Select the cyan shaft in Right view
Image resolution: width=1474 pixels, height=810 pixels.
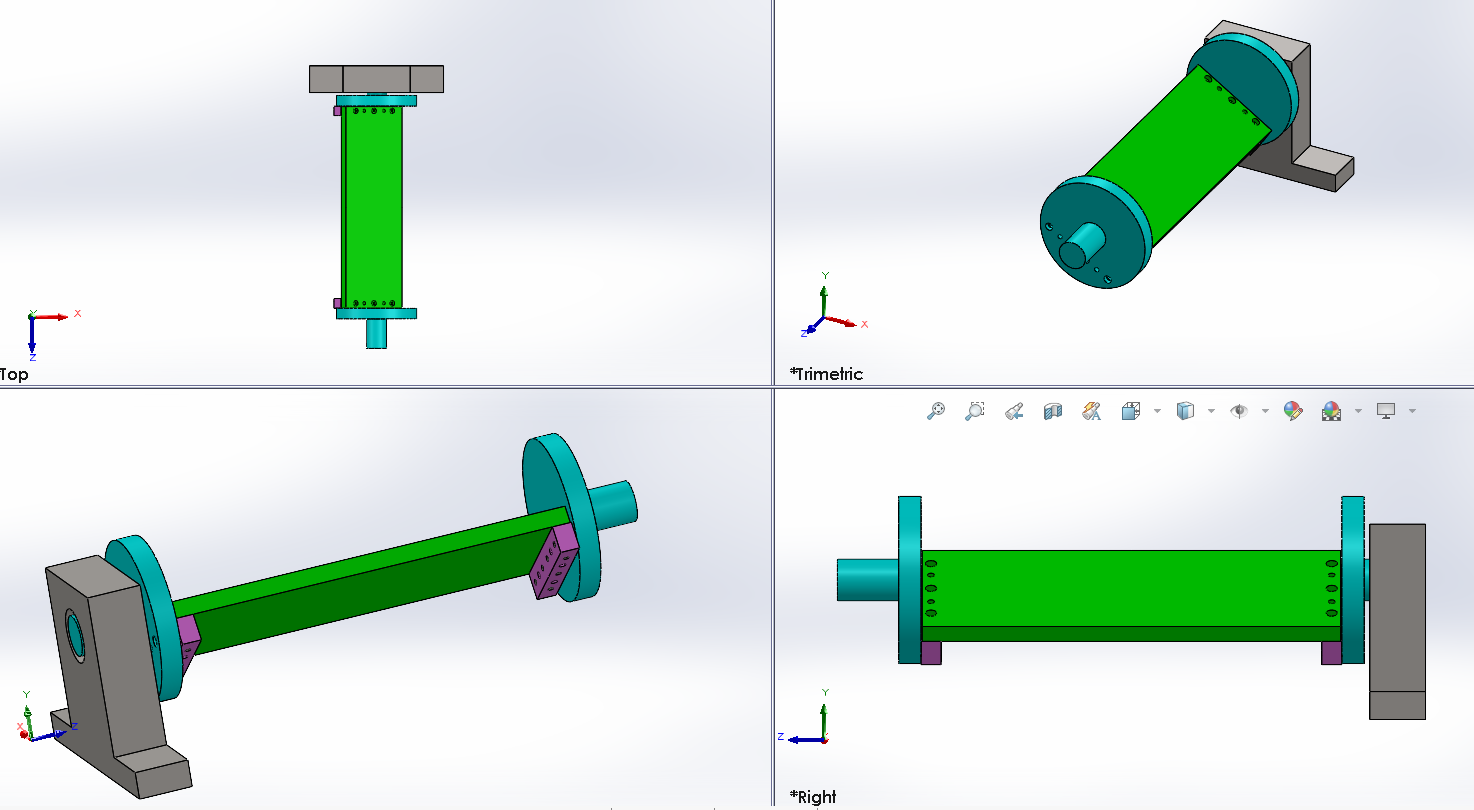pos(868,579)
